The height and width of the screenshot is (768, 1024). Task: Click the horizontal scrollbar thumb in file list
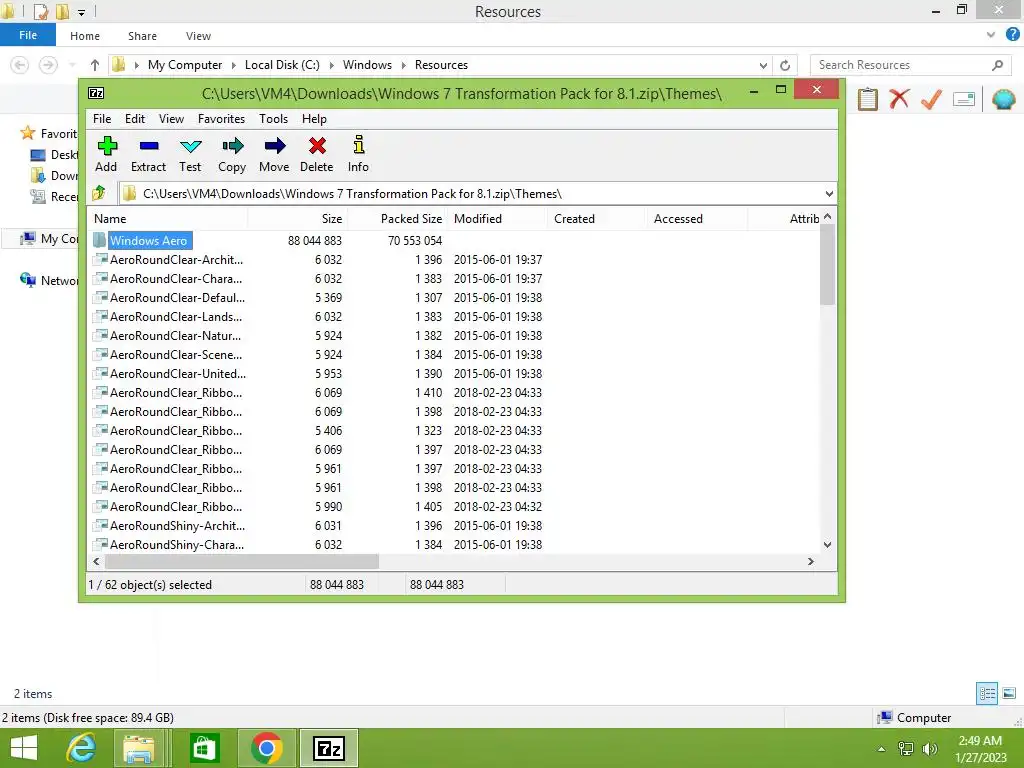(242, 561)
